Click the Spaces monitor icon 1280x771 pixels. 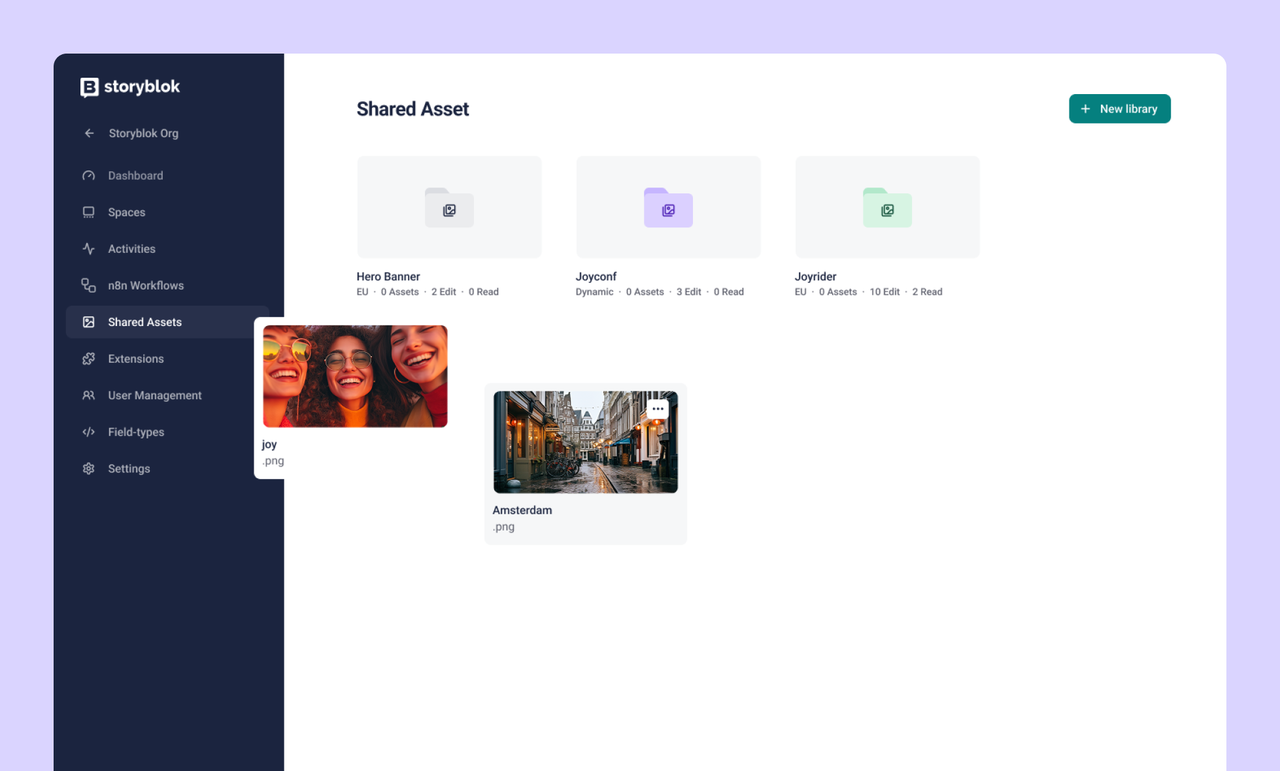tap(88, 212)
